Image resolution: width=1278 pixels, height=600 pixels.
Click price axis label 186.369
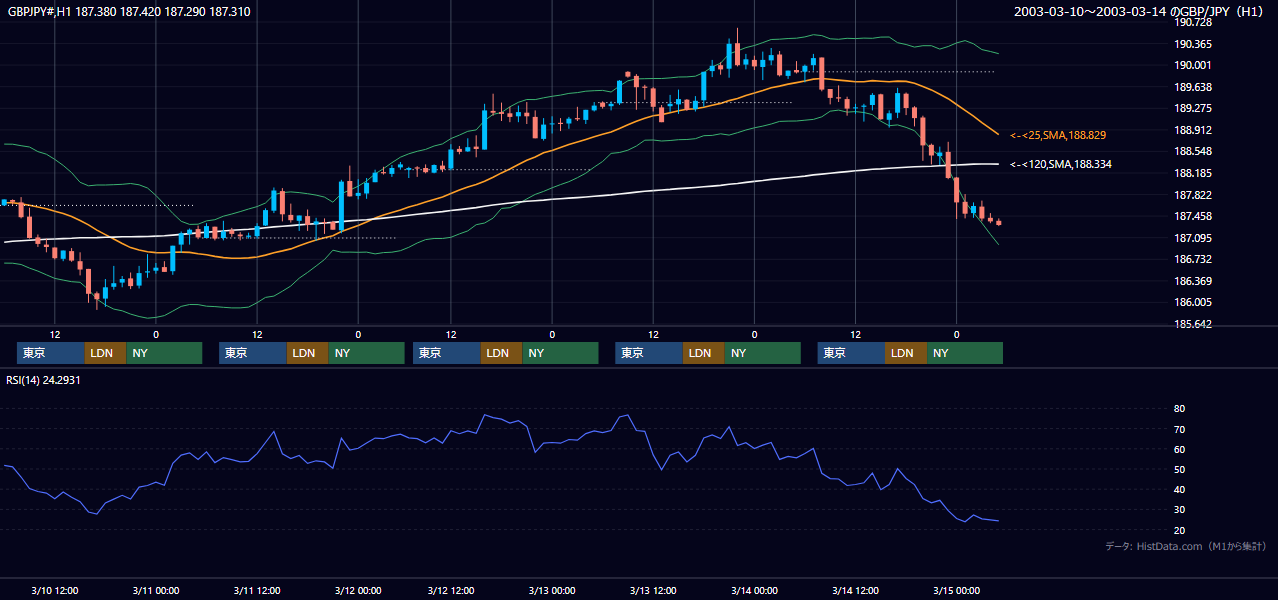click(1193, 281)
